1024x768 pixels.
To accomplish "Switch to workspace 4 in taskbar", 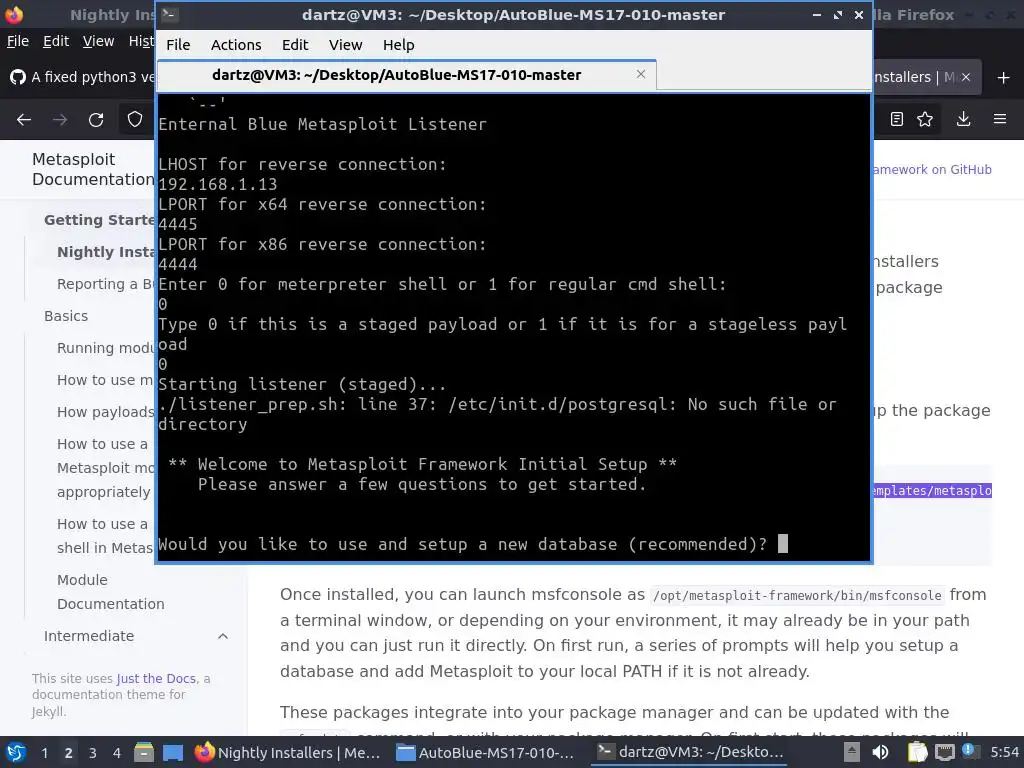I will [116, 753].
